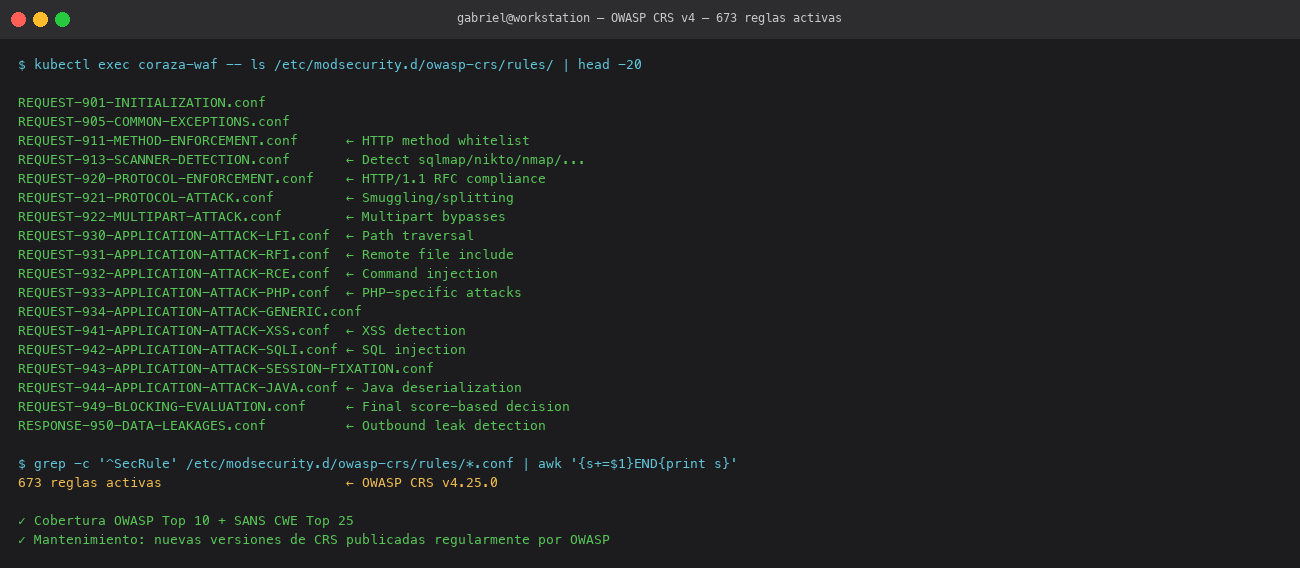The height and width of the screenshot is (568, 1300).
Task: Click the 'Mantenimiento: nuevas versiones' line
Action: click(x=314, y=540)
